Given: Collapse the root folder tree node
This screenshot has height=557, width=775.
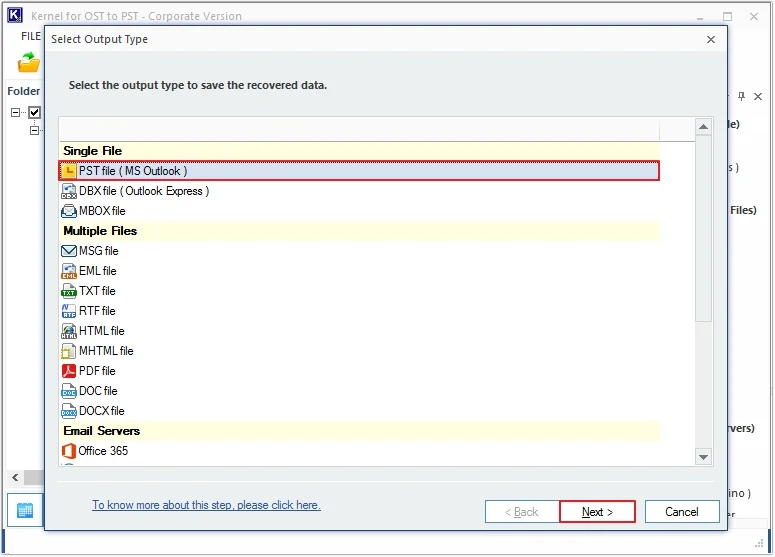Looking at the screenshot, I should pyautogui.click(x=15, y=113).
